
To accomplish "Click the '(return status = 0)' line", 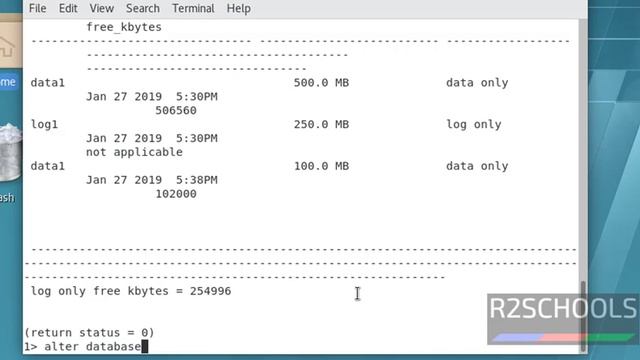I will coord(89,333).
